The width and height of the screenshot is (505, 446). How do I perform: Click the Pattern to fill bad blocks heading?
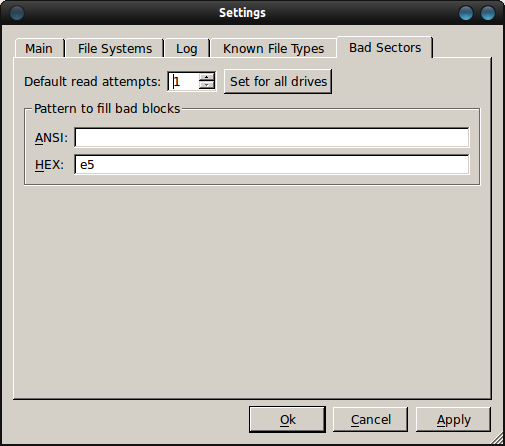107,109
